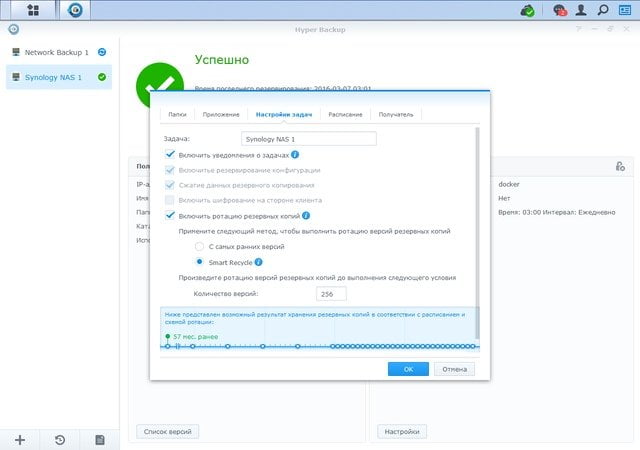Select the earliest versions rotation radio button
The image size is (640, 450).
click(x=199, y=246)
